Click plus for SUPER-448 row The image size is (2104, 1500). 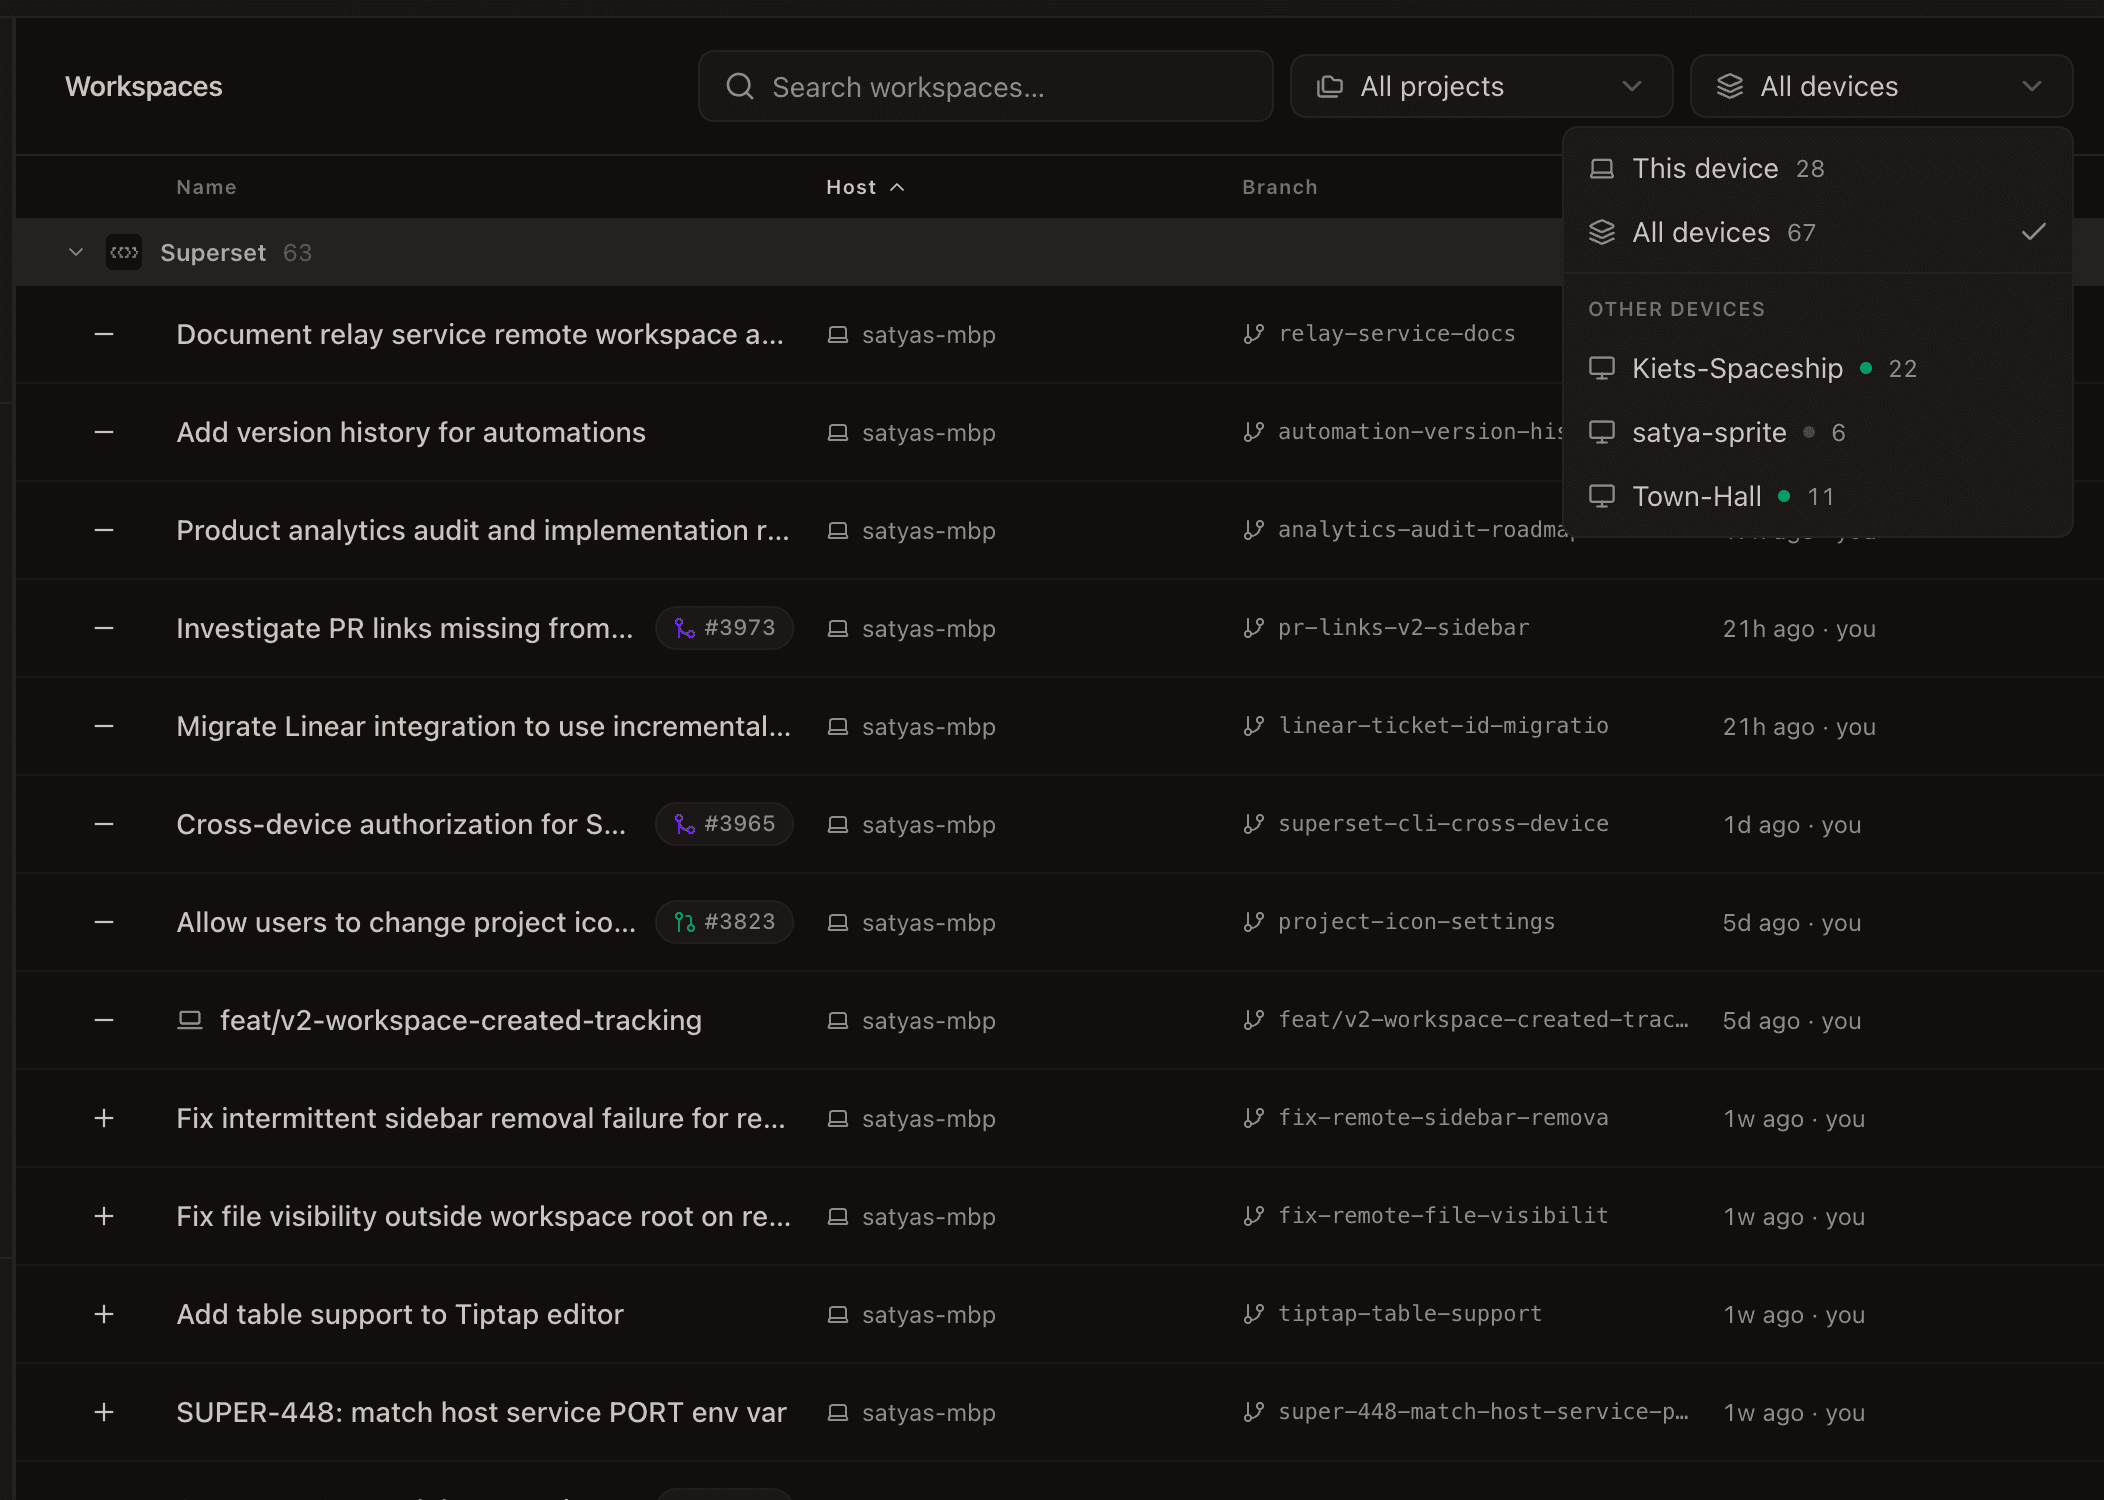104,1412
